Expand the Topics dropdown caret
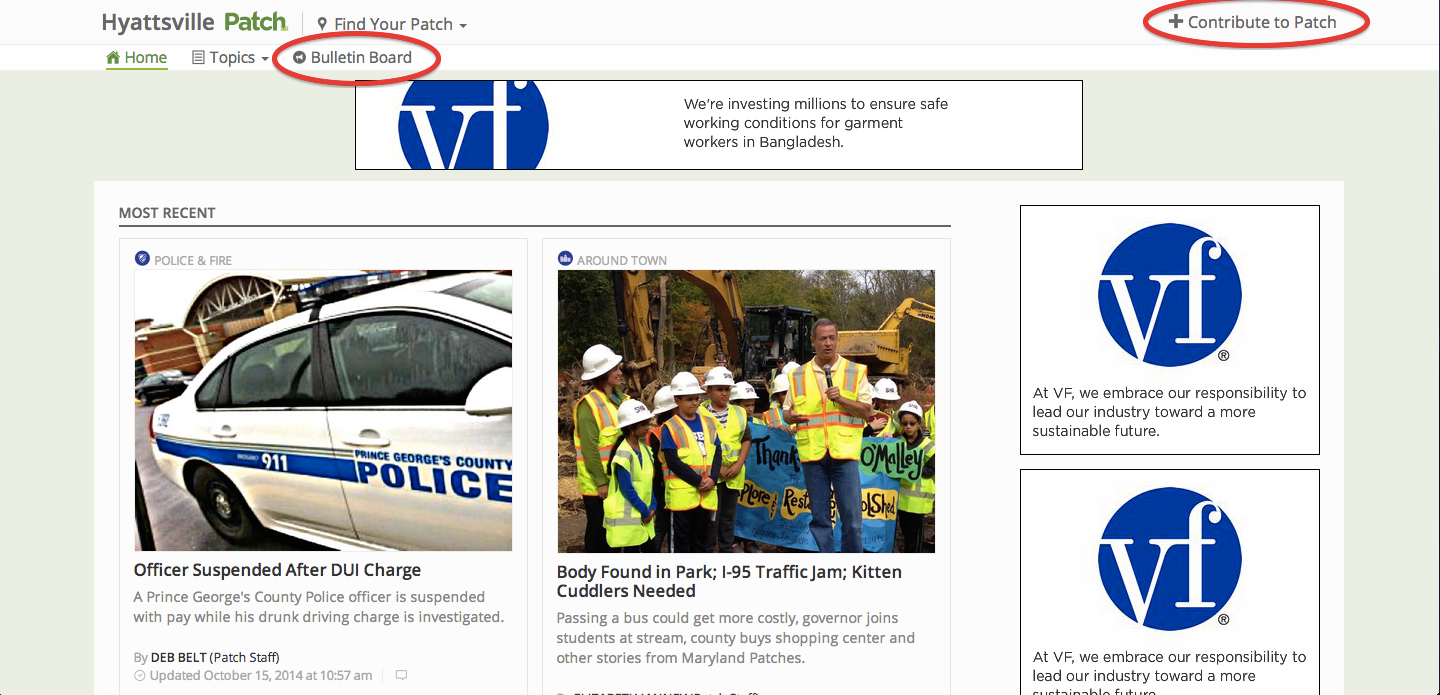Screen dimensions: 1440x695 265,59
